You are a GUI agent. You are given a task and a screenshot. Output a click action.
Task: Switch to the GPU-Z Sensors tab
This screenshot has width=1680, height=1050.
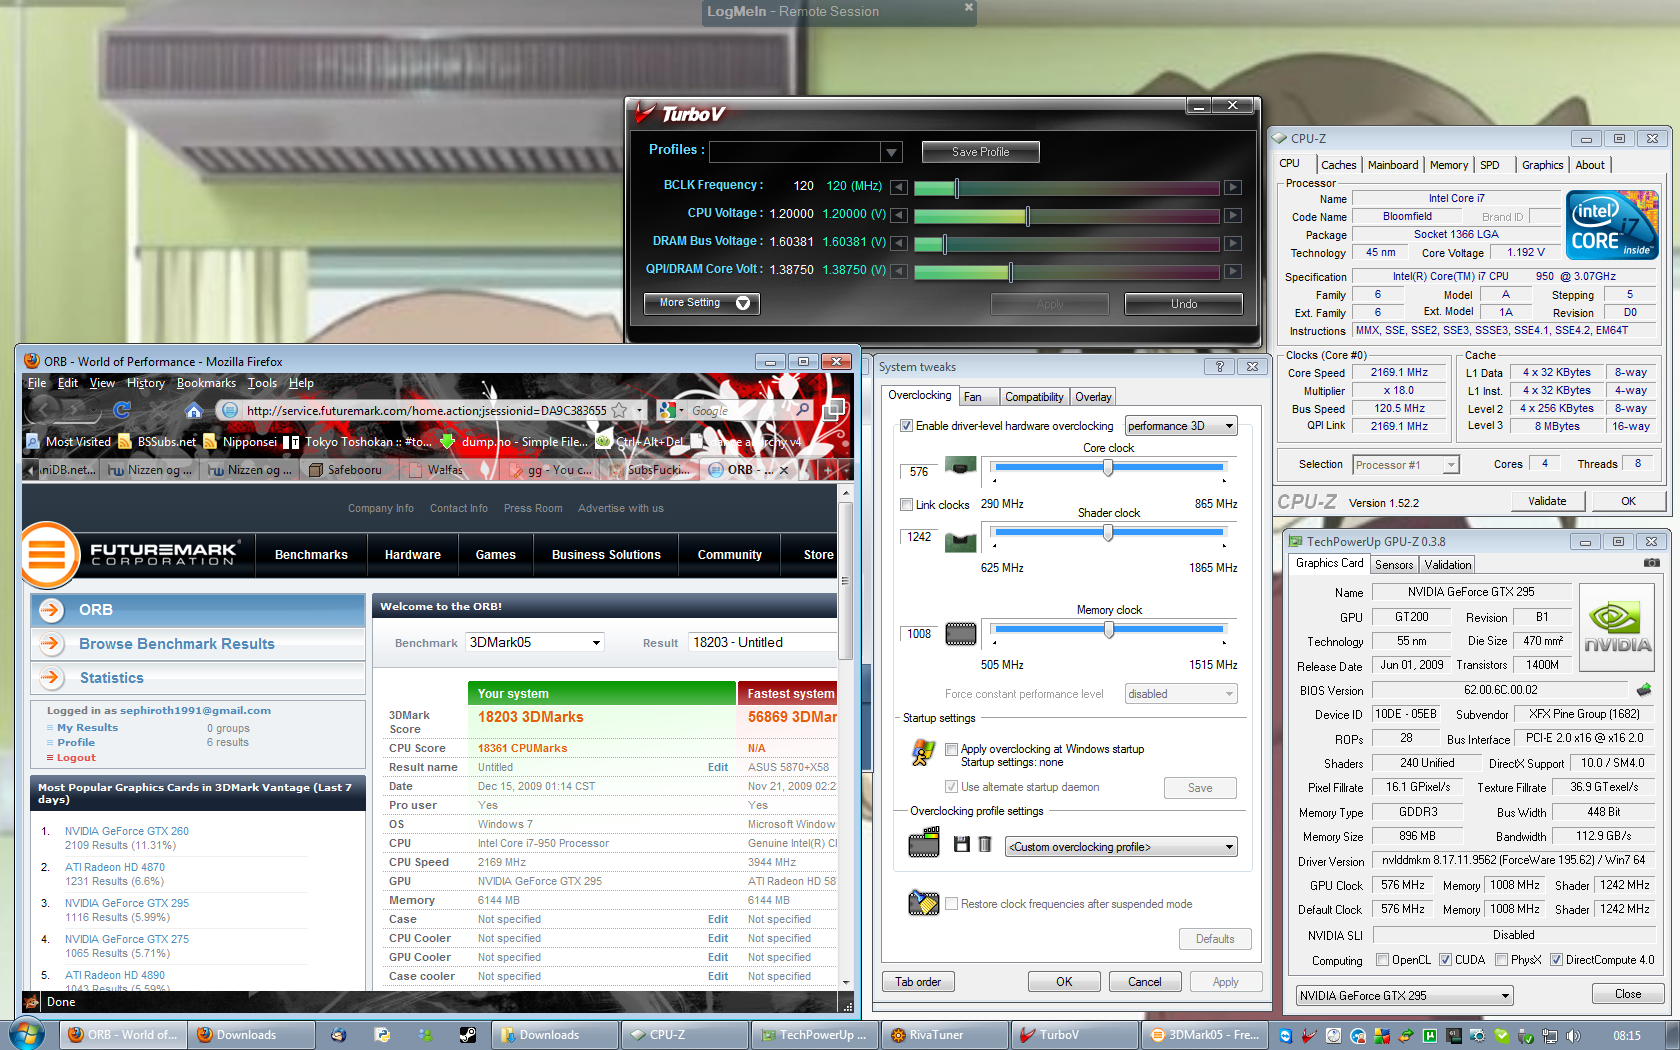[1394, 565]
